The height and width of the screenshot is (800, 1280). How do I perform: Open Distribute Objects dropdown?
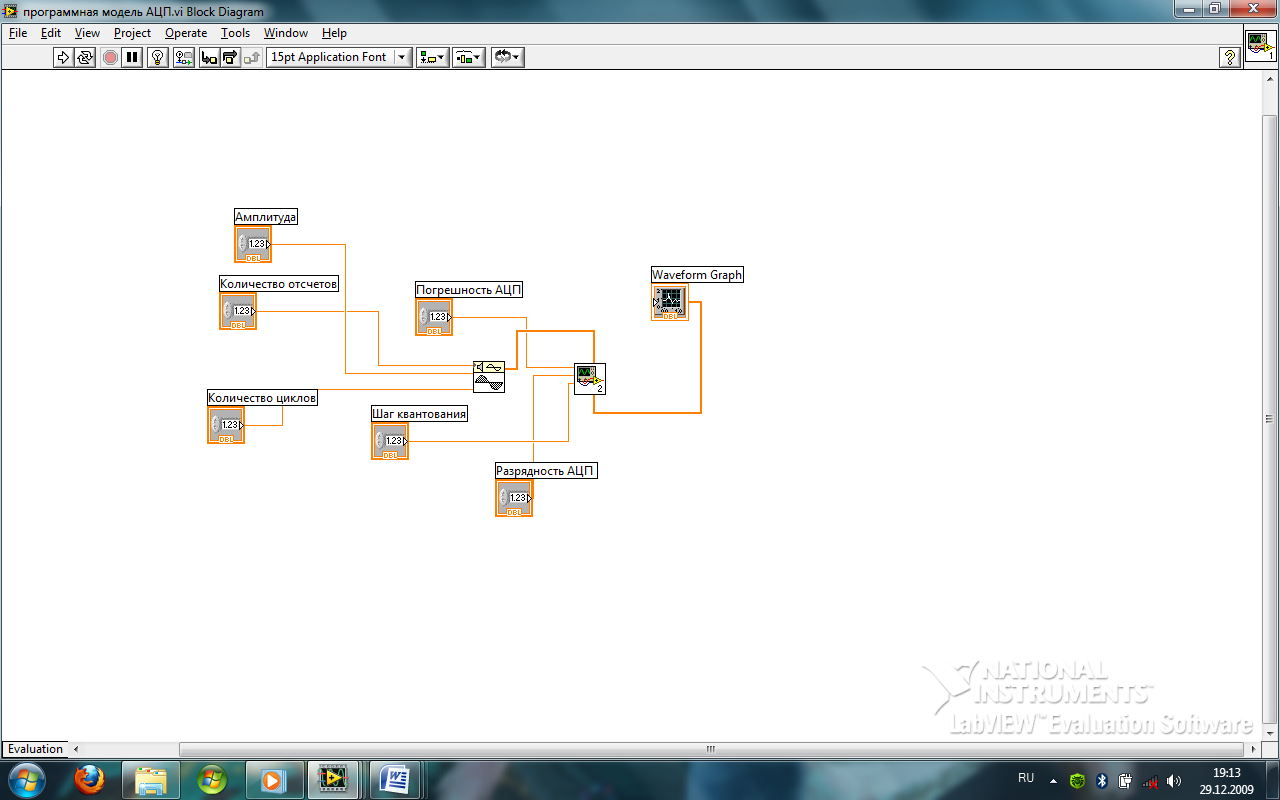coord(469,57)
